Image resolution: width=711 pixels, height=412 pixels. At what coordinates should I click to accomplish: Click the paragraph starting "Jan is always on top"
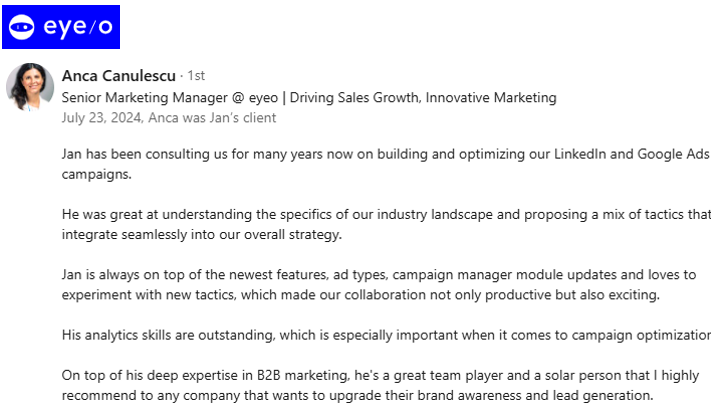pyautogui.click(x=300, y=285)
